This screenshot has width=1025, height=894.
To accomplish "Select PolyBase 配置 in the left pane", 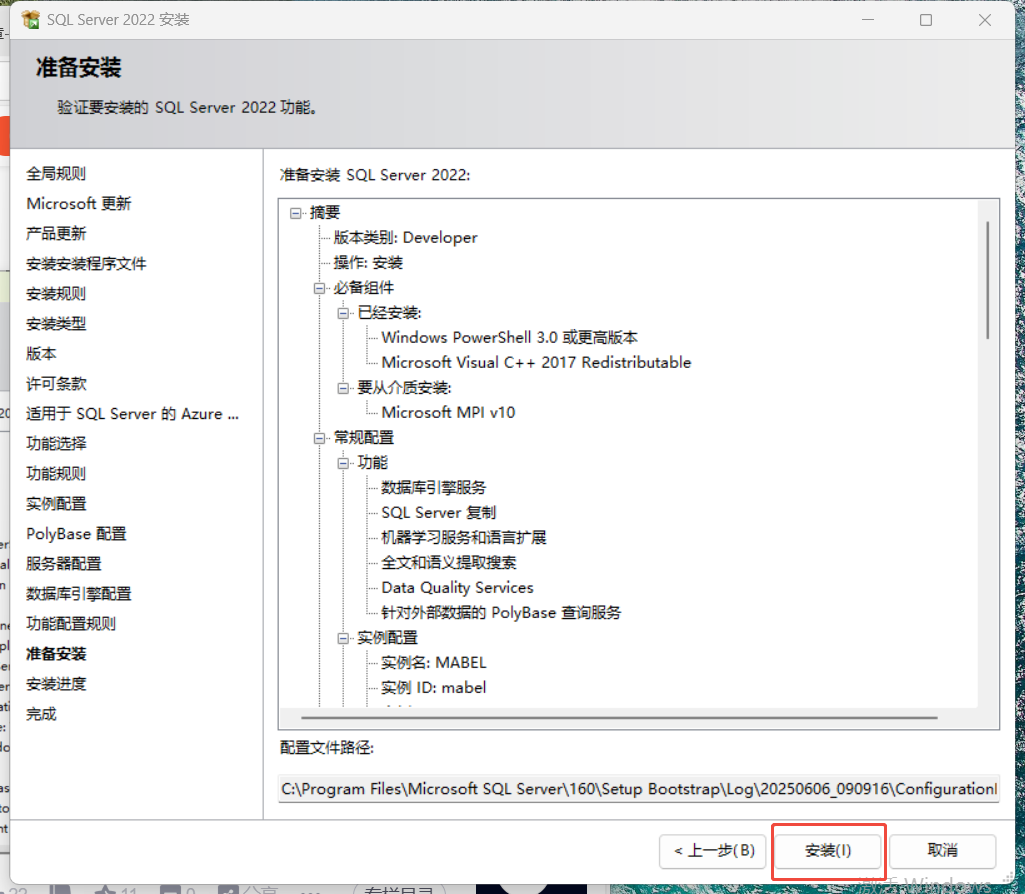I will [x=75, y=533].
